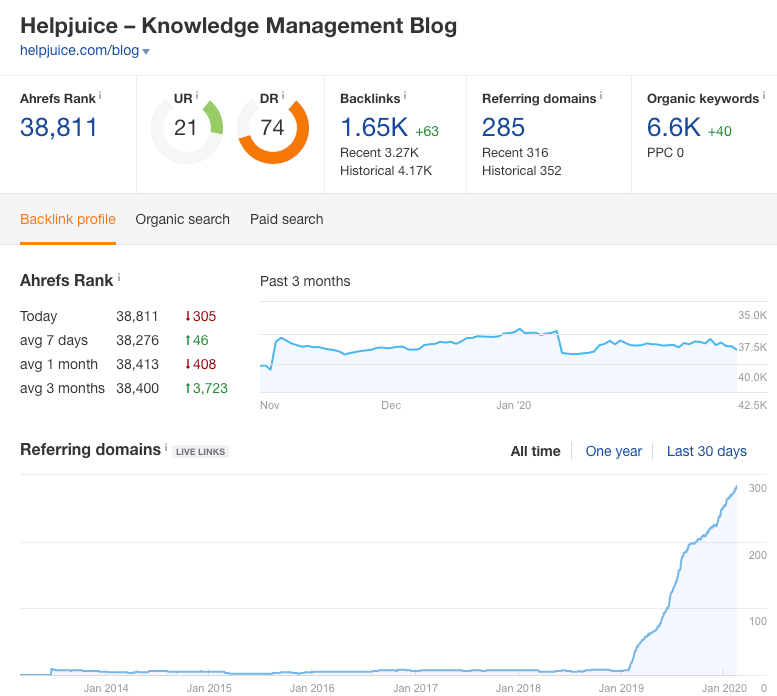
Task: Click the Today rank change 305
Action: tap(200, 316)
